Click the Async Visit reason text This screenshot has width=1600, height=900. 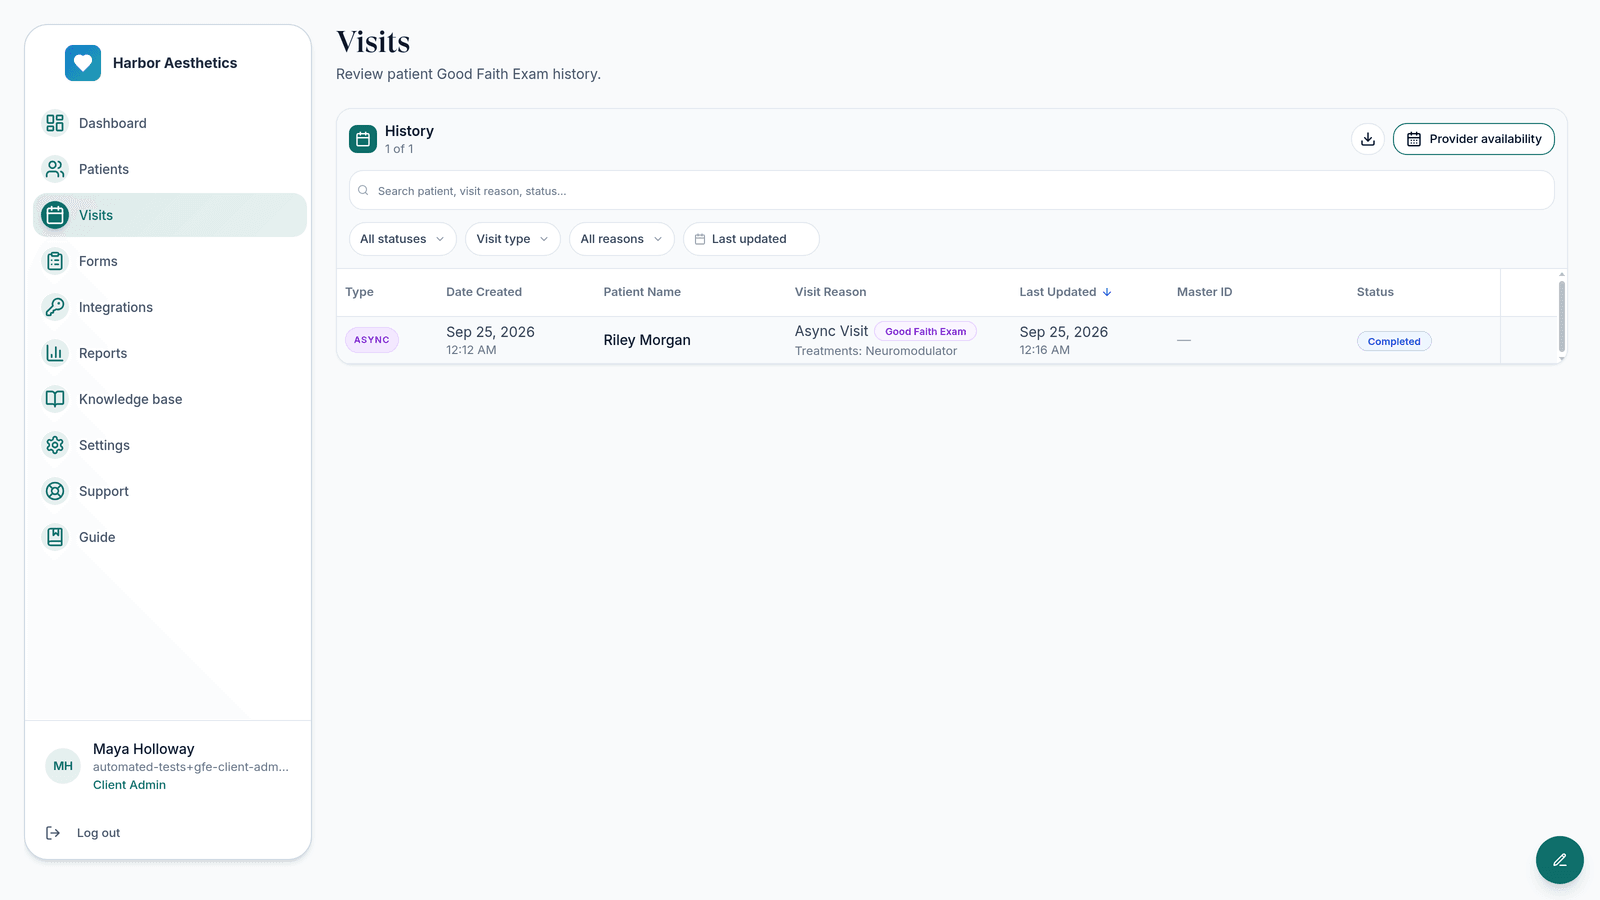point(831,331)
